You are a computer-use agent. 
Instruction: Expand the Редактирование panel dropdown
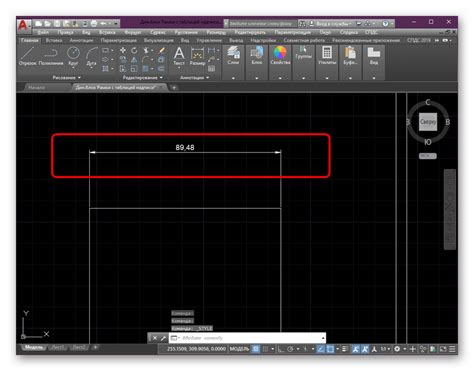click(x=143, y=78)
